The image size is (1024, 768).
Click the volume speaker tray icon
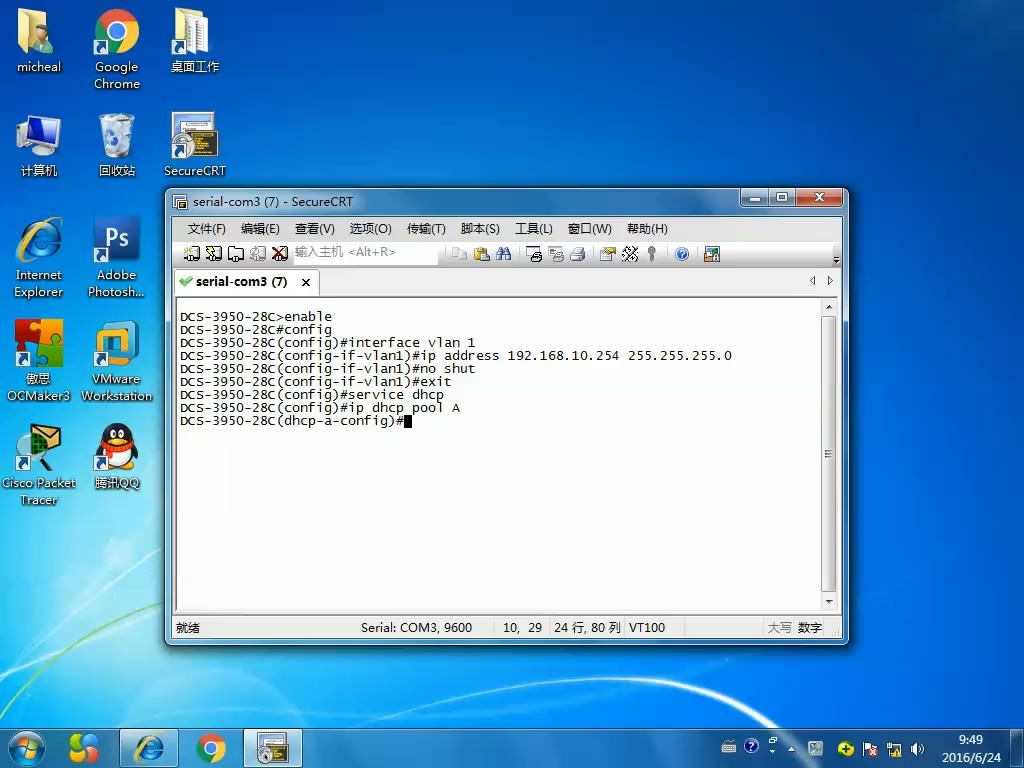pos(917,749)
